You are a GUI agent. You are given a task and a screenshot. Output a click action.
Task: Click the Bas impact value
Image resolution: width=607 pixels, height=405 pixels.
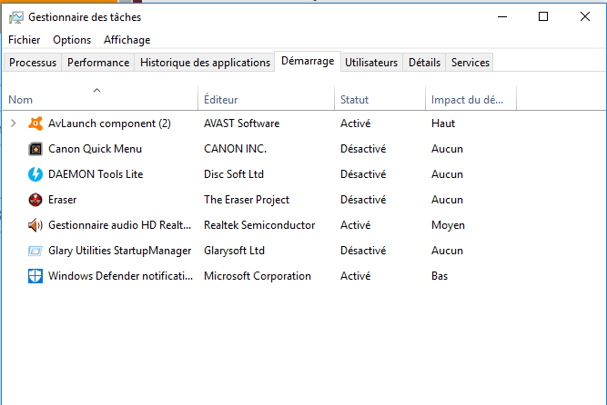[x=439, y=276]
